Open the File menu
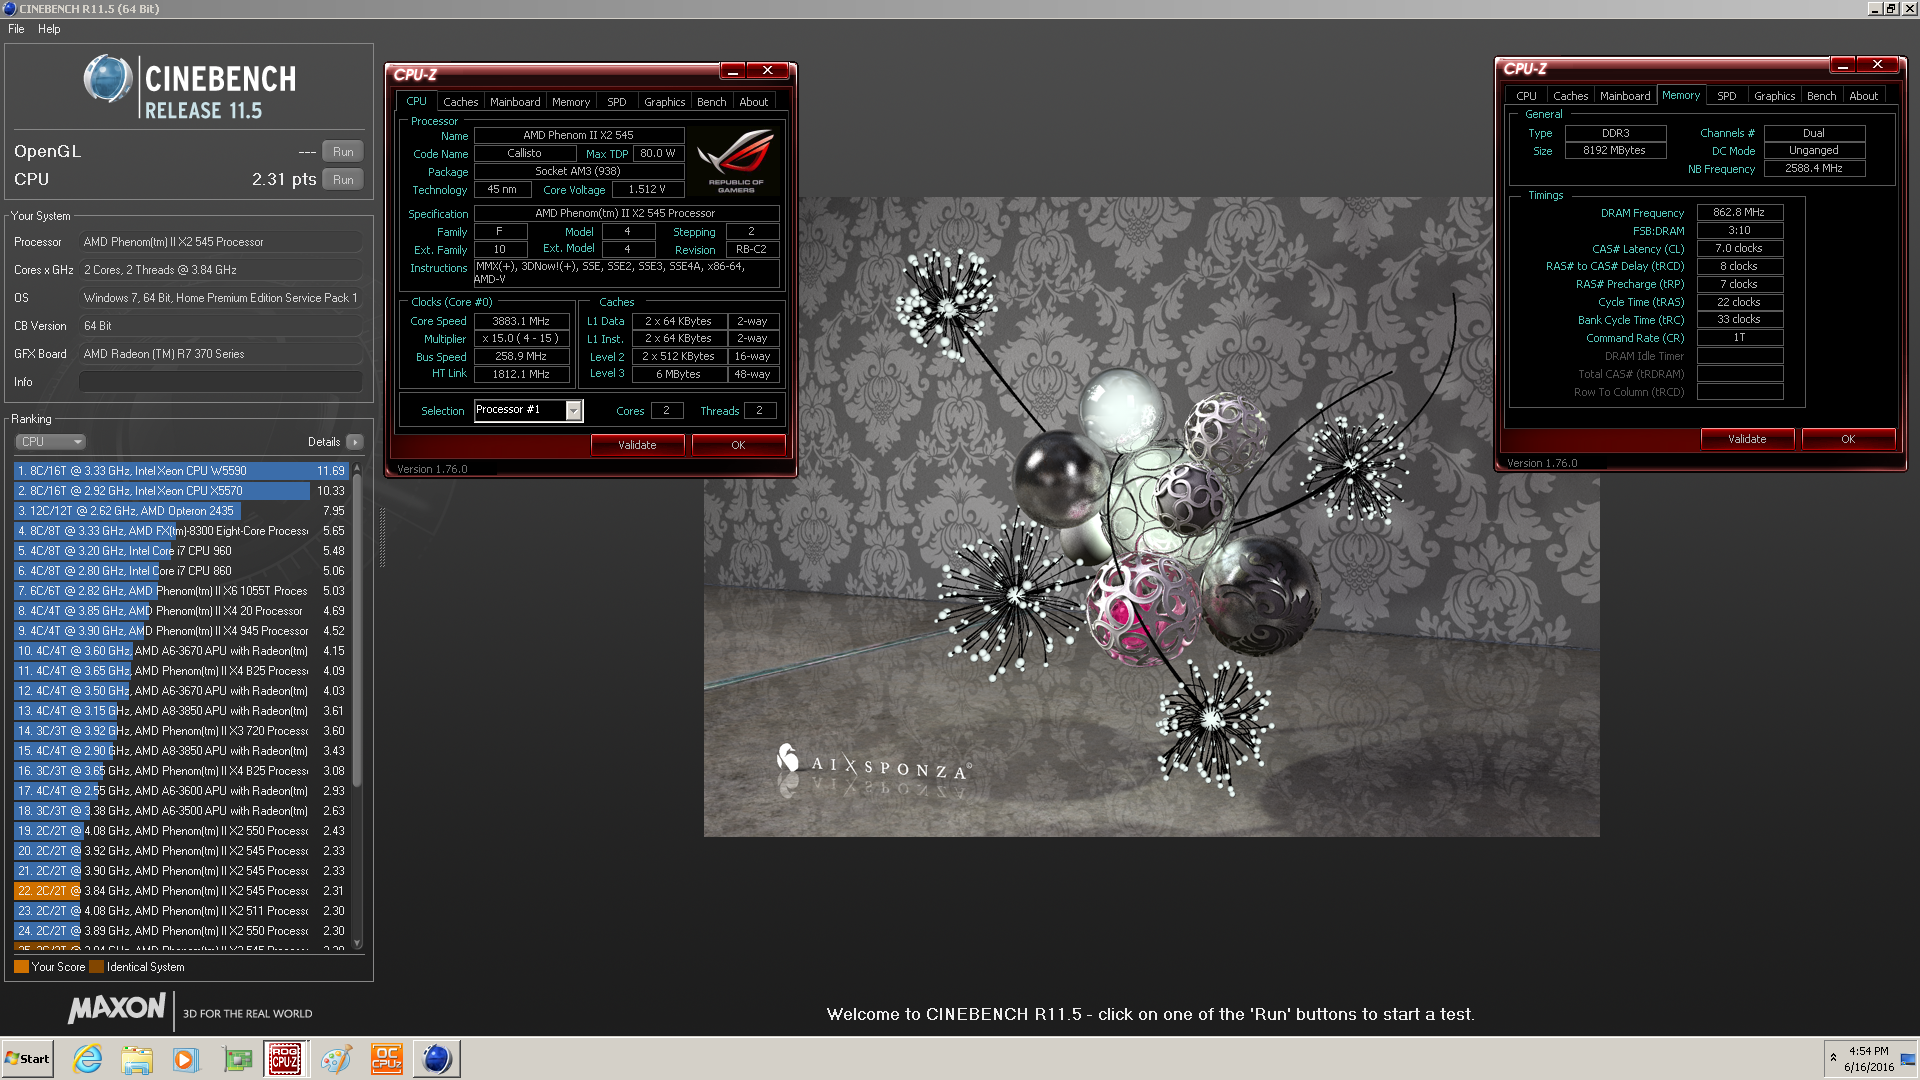Screen dimensions: 1920x1080 coord(16,29)
